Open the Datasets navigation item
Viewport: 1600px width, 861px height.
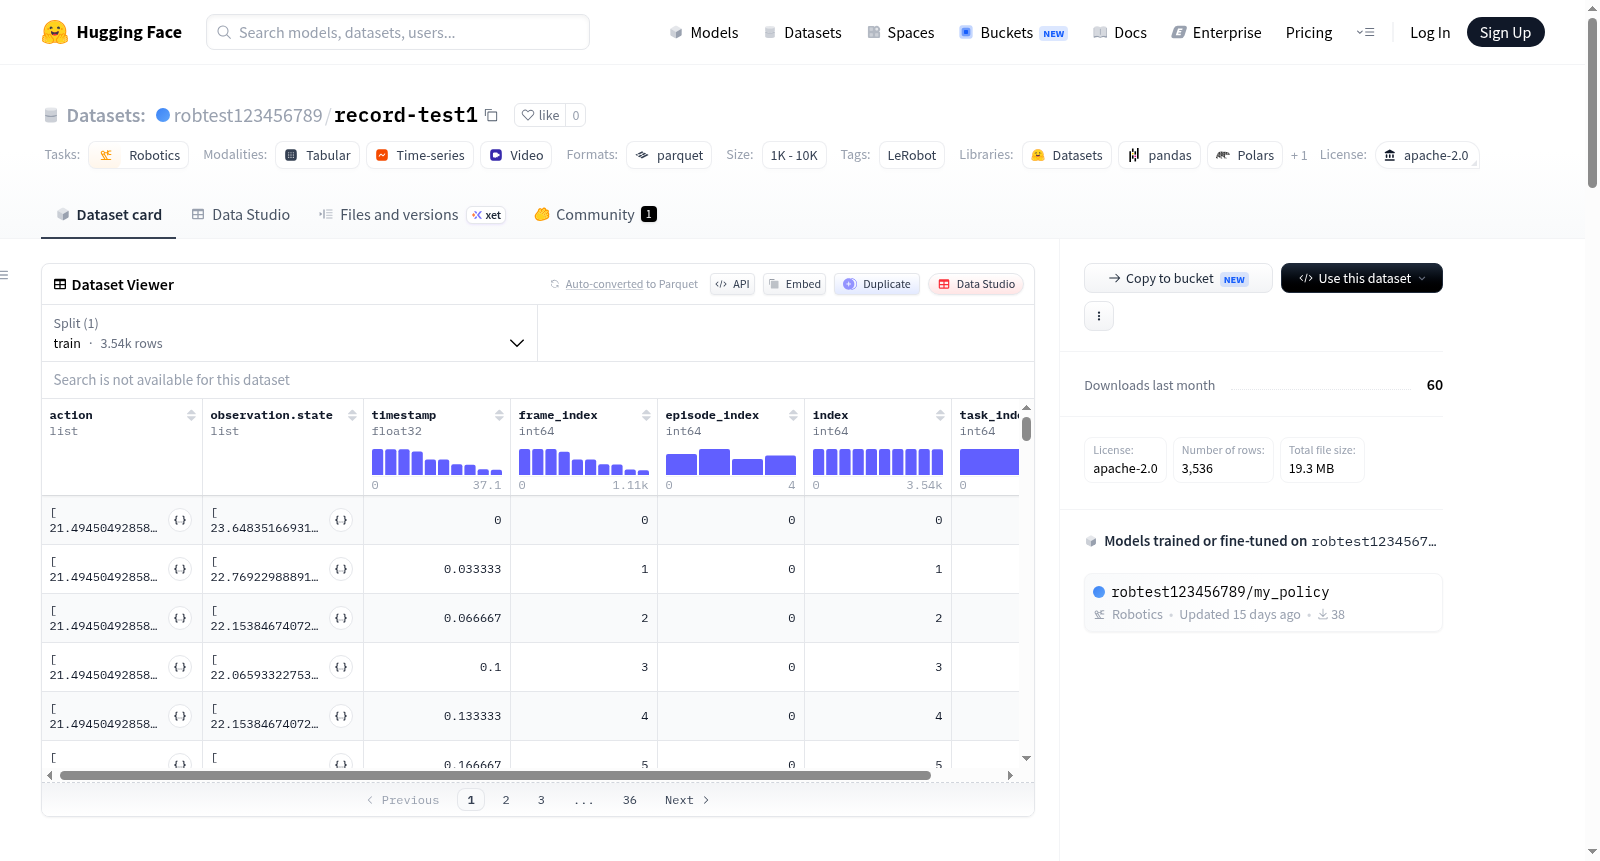coord(802,32)
